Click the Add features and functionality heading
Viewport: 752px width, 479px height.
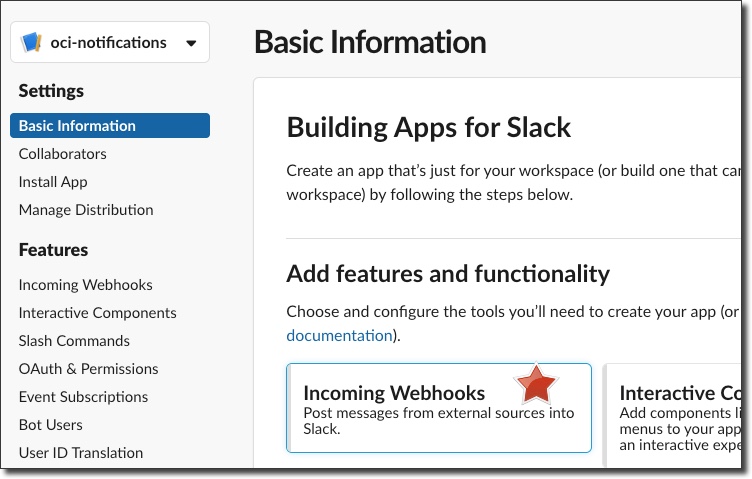click(x=447, y=273)
